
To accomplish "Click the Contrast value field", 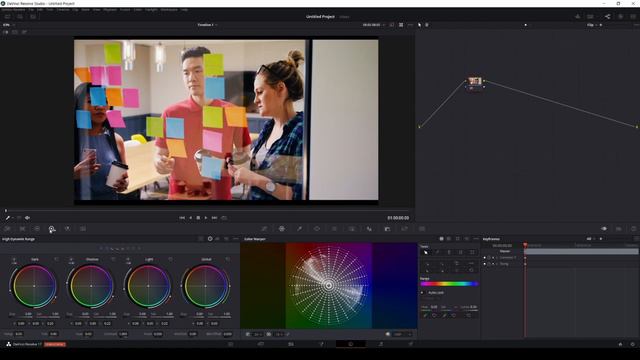I will click(122, 334).
